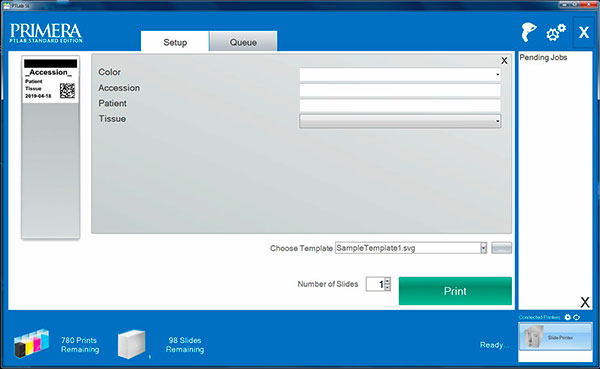600x369 pixels.
Task: Switch to the Queue tab
Action: [x=243, y=42]
